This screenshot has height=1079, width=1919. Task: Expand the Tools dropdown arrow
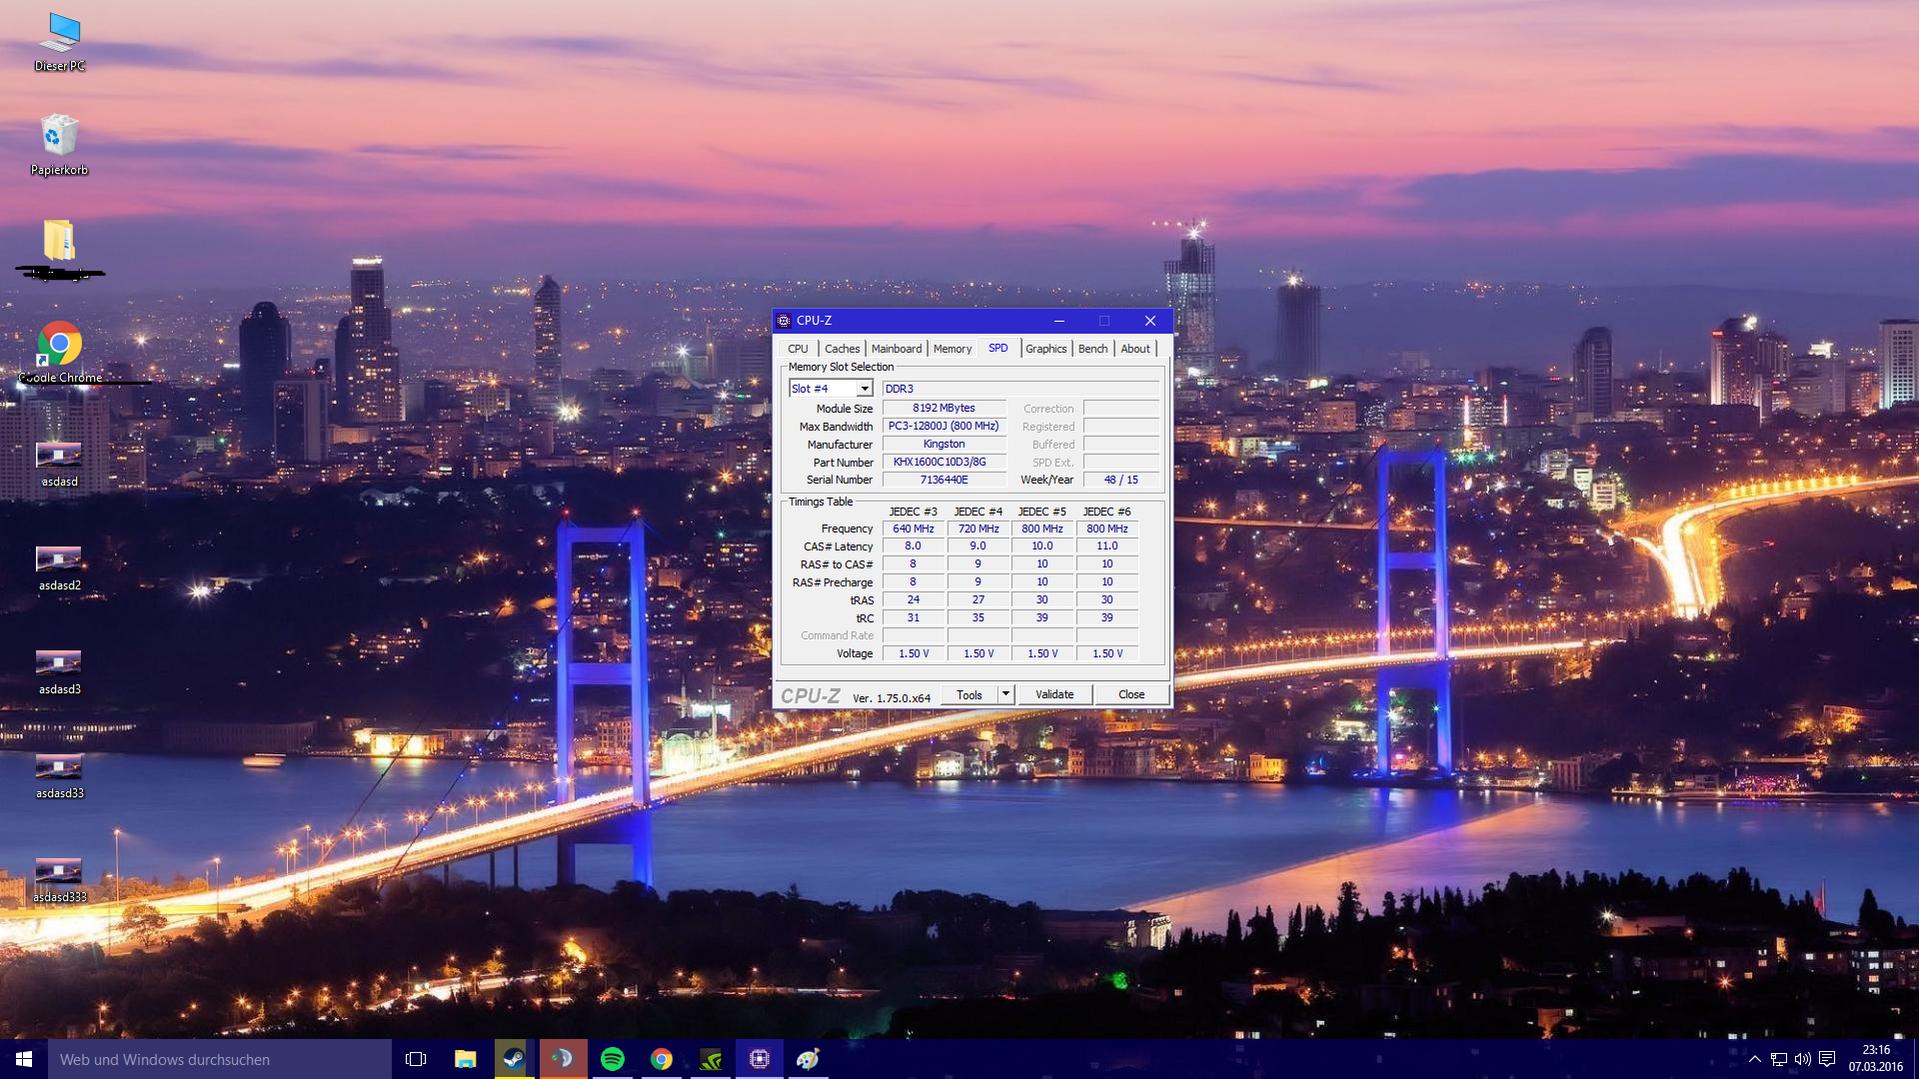(1005, 694)
